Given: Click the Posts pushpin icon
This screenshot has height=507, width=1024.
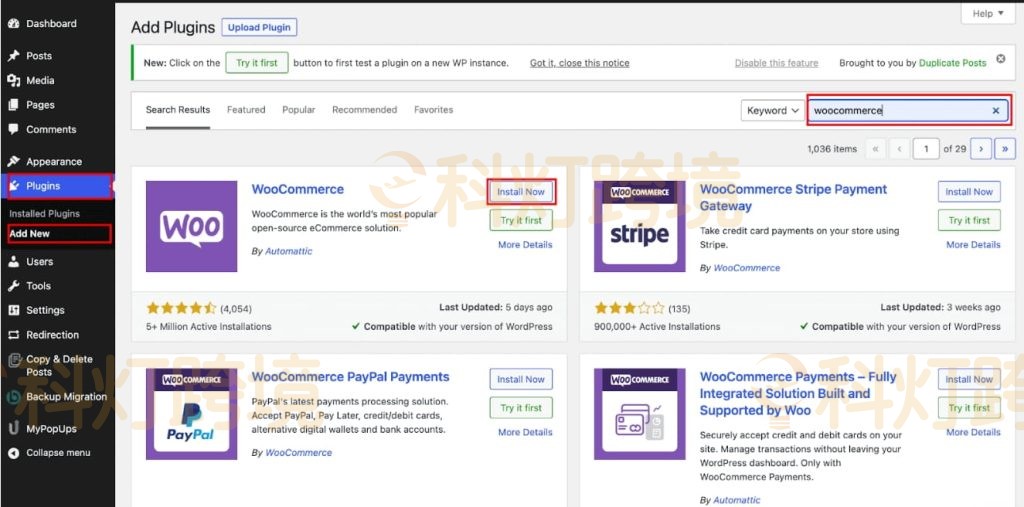Looking at the screenshot, I should click(14, 56).
